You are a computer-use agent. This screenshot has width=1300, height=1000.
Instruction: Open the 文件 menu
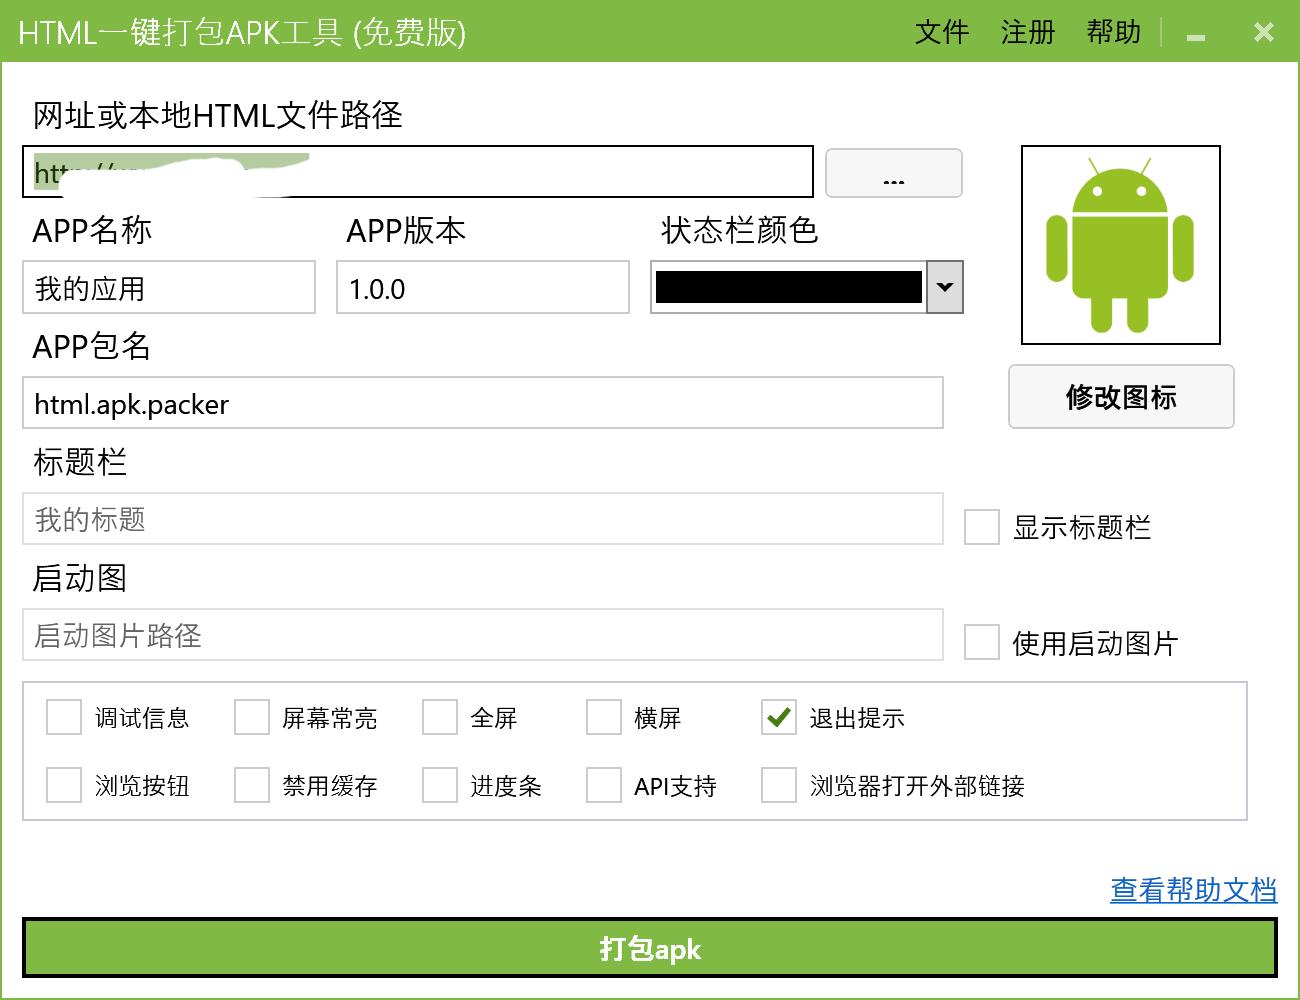click(941, 31)
